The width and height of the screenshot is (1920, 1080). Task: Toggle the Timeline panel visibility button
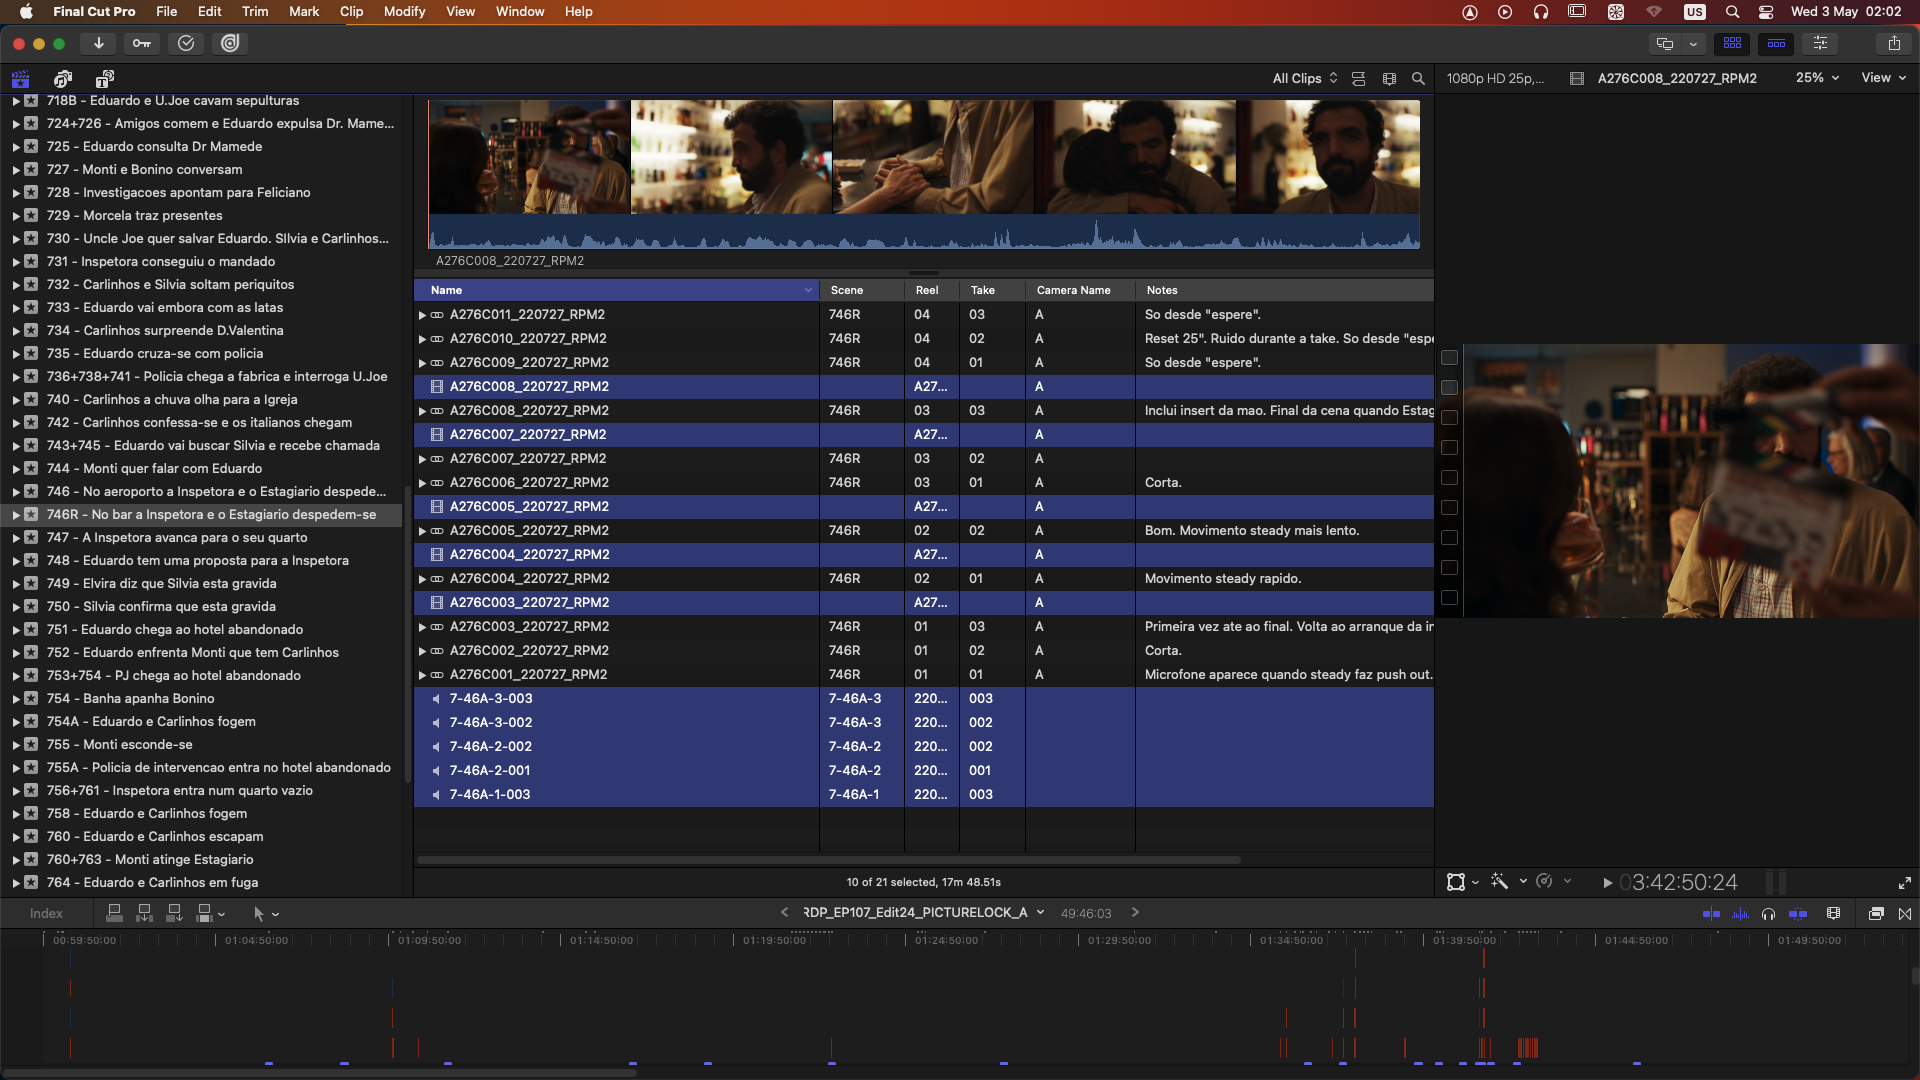click(1776, 43)
